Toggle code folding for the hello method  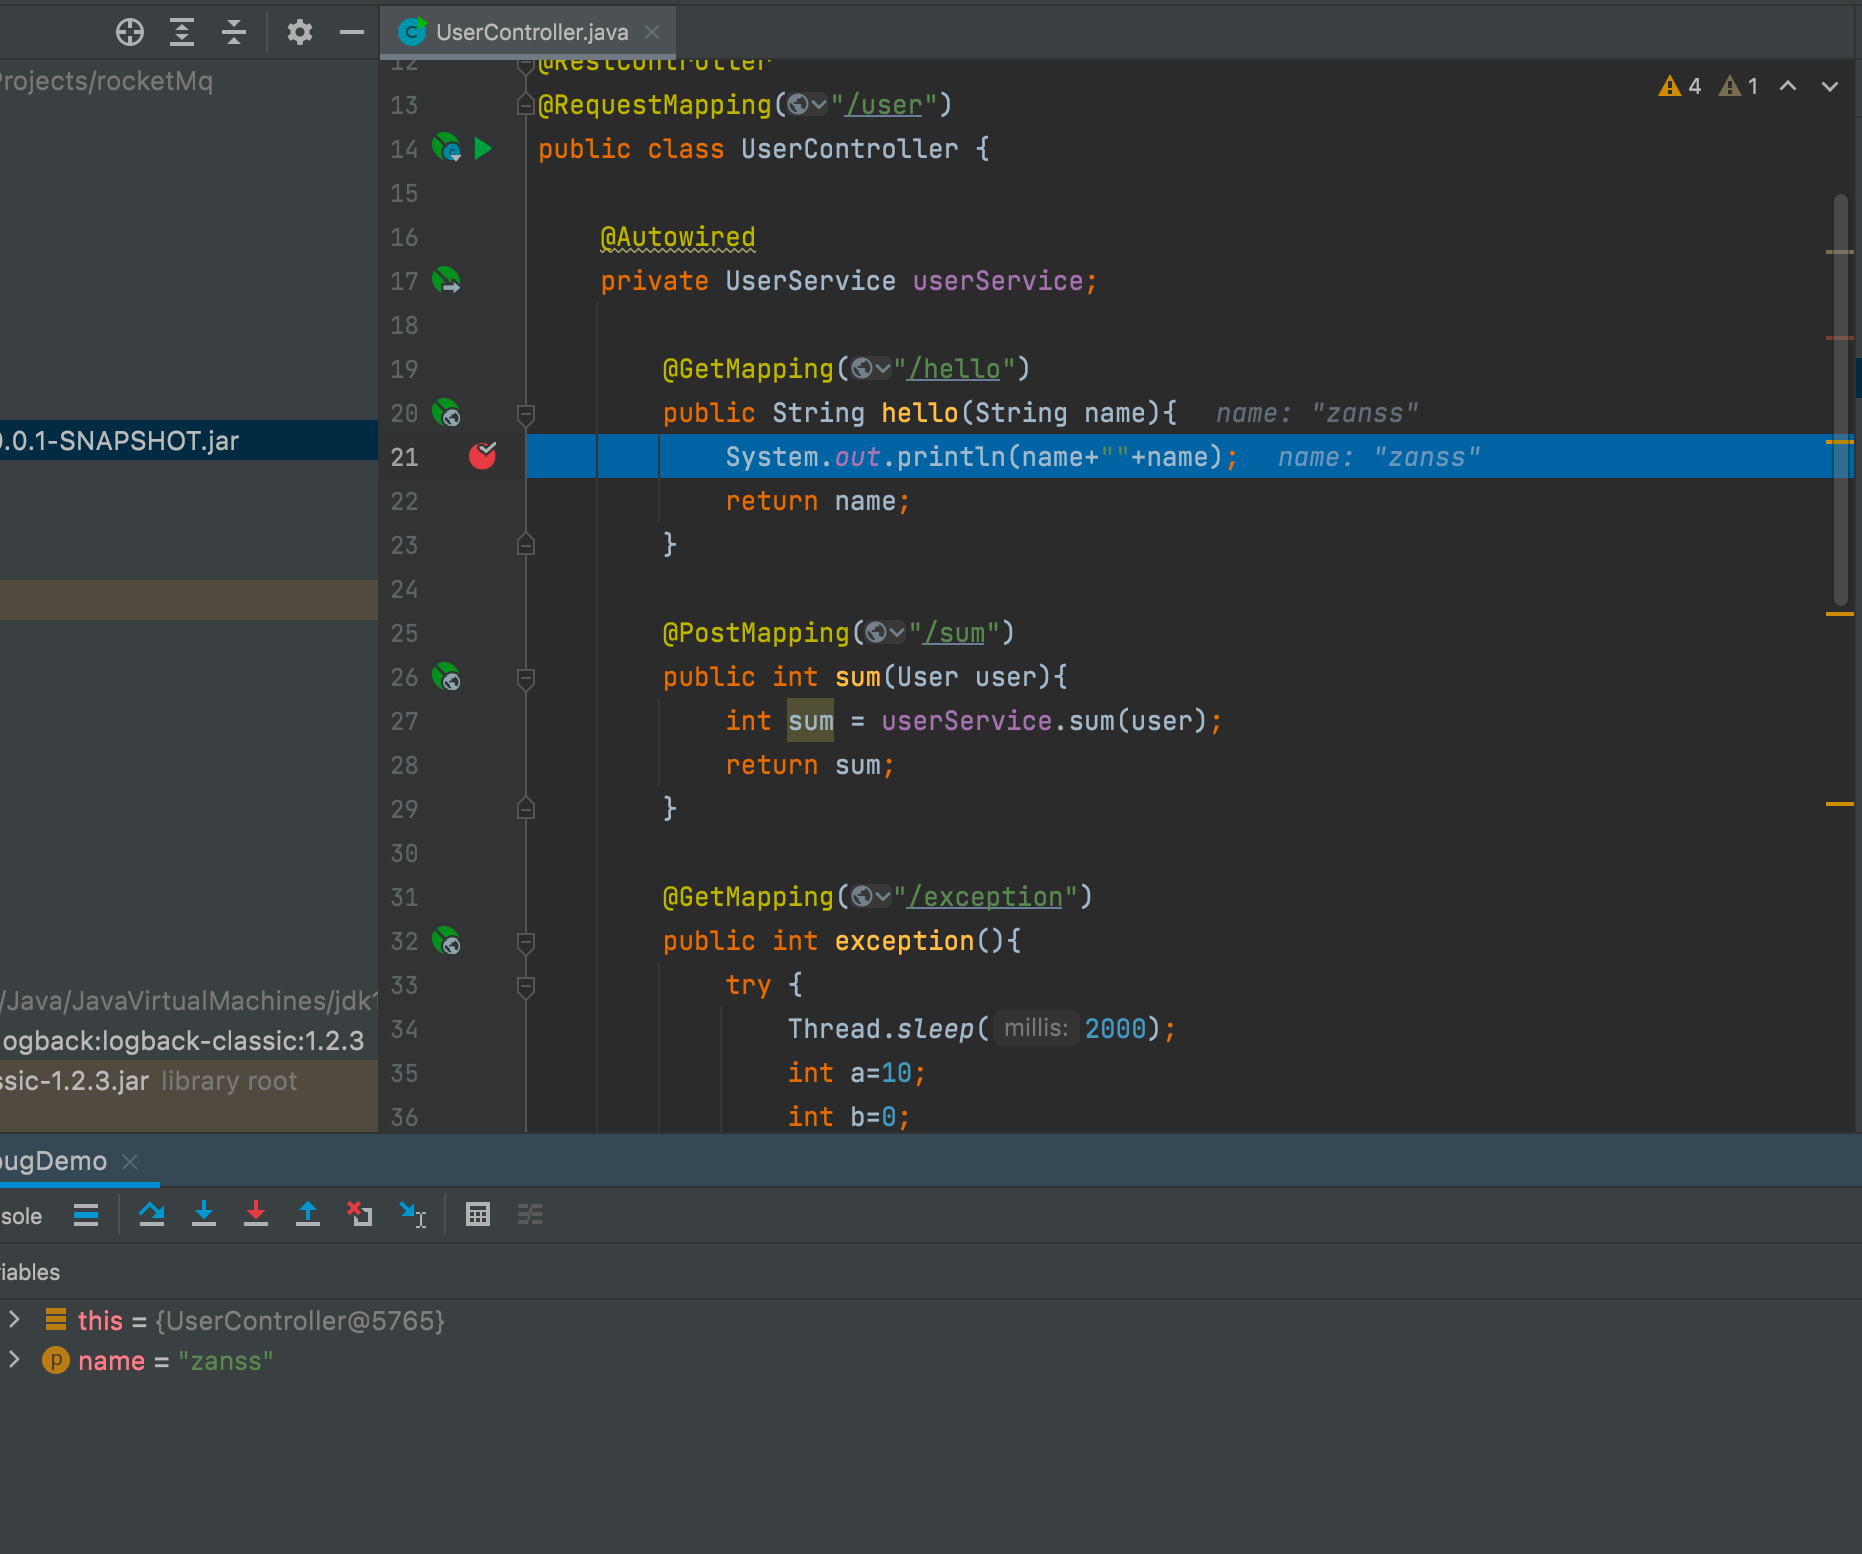coord(526,413)
